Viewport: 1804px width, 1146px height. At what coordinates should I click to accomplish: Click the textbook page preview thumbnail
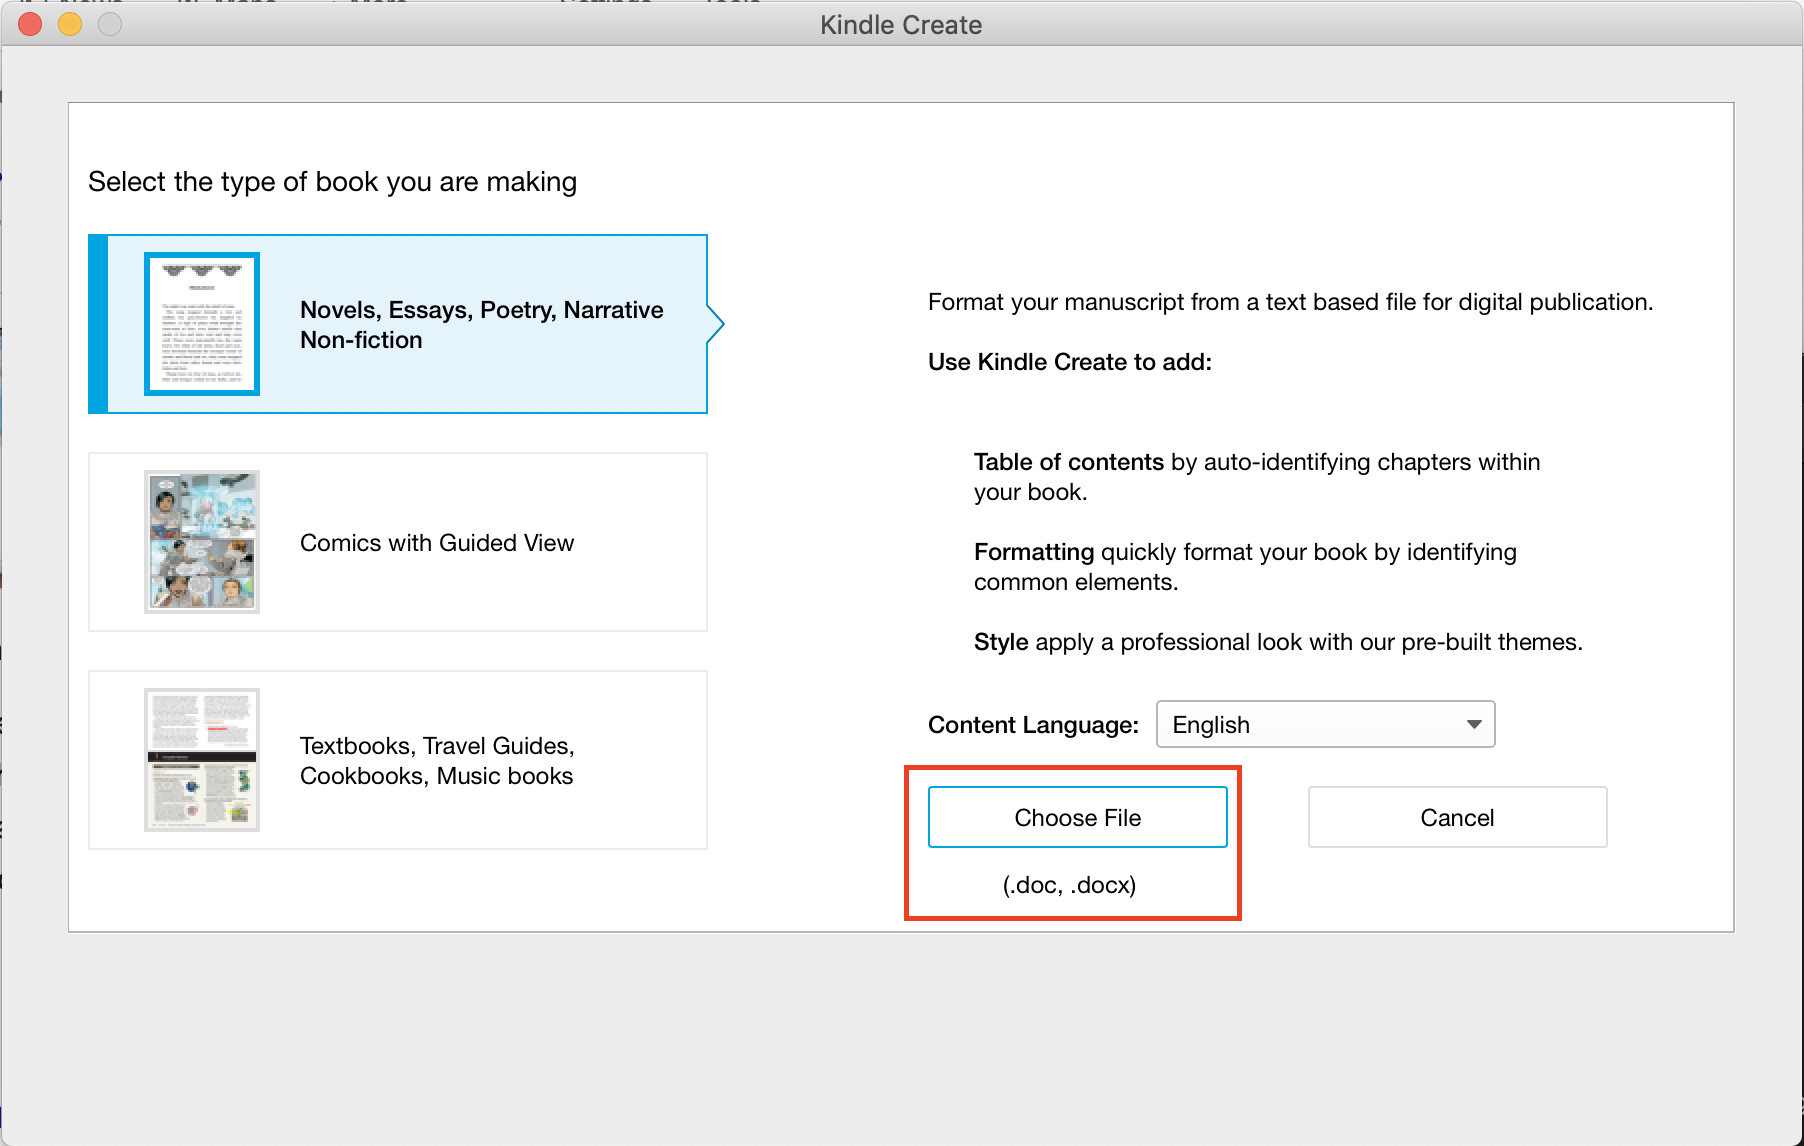tap(201, 758)
